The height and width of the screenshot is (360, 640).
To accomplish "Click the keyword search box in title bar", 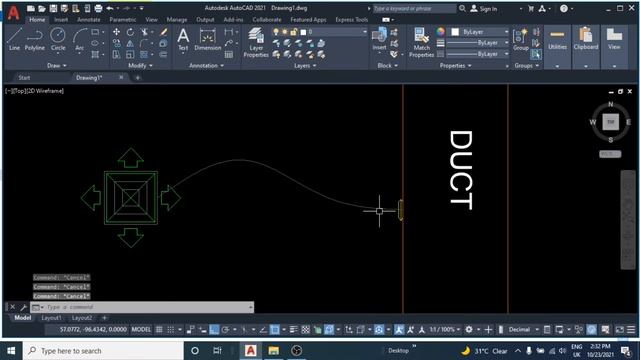I will pyautogui.click(x=414, y=9).
